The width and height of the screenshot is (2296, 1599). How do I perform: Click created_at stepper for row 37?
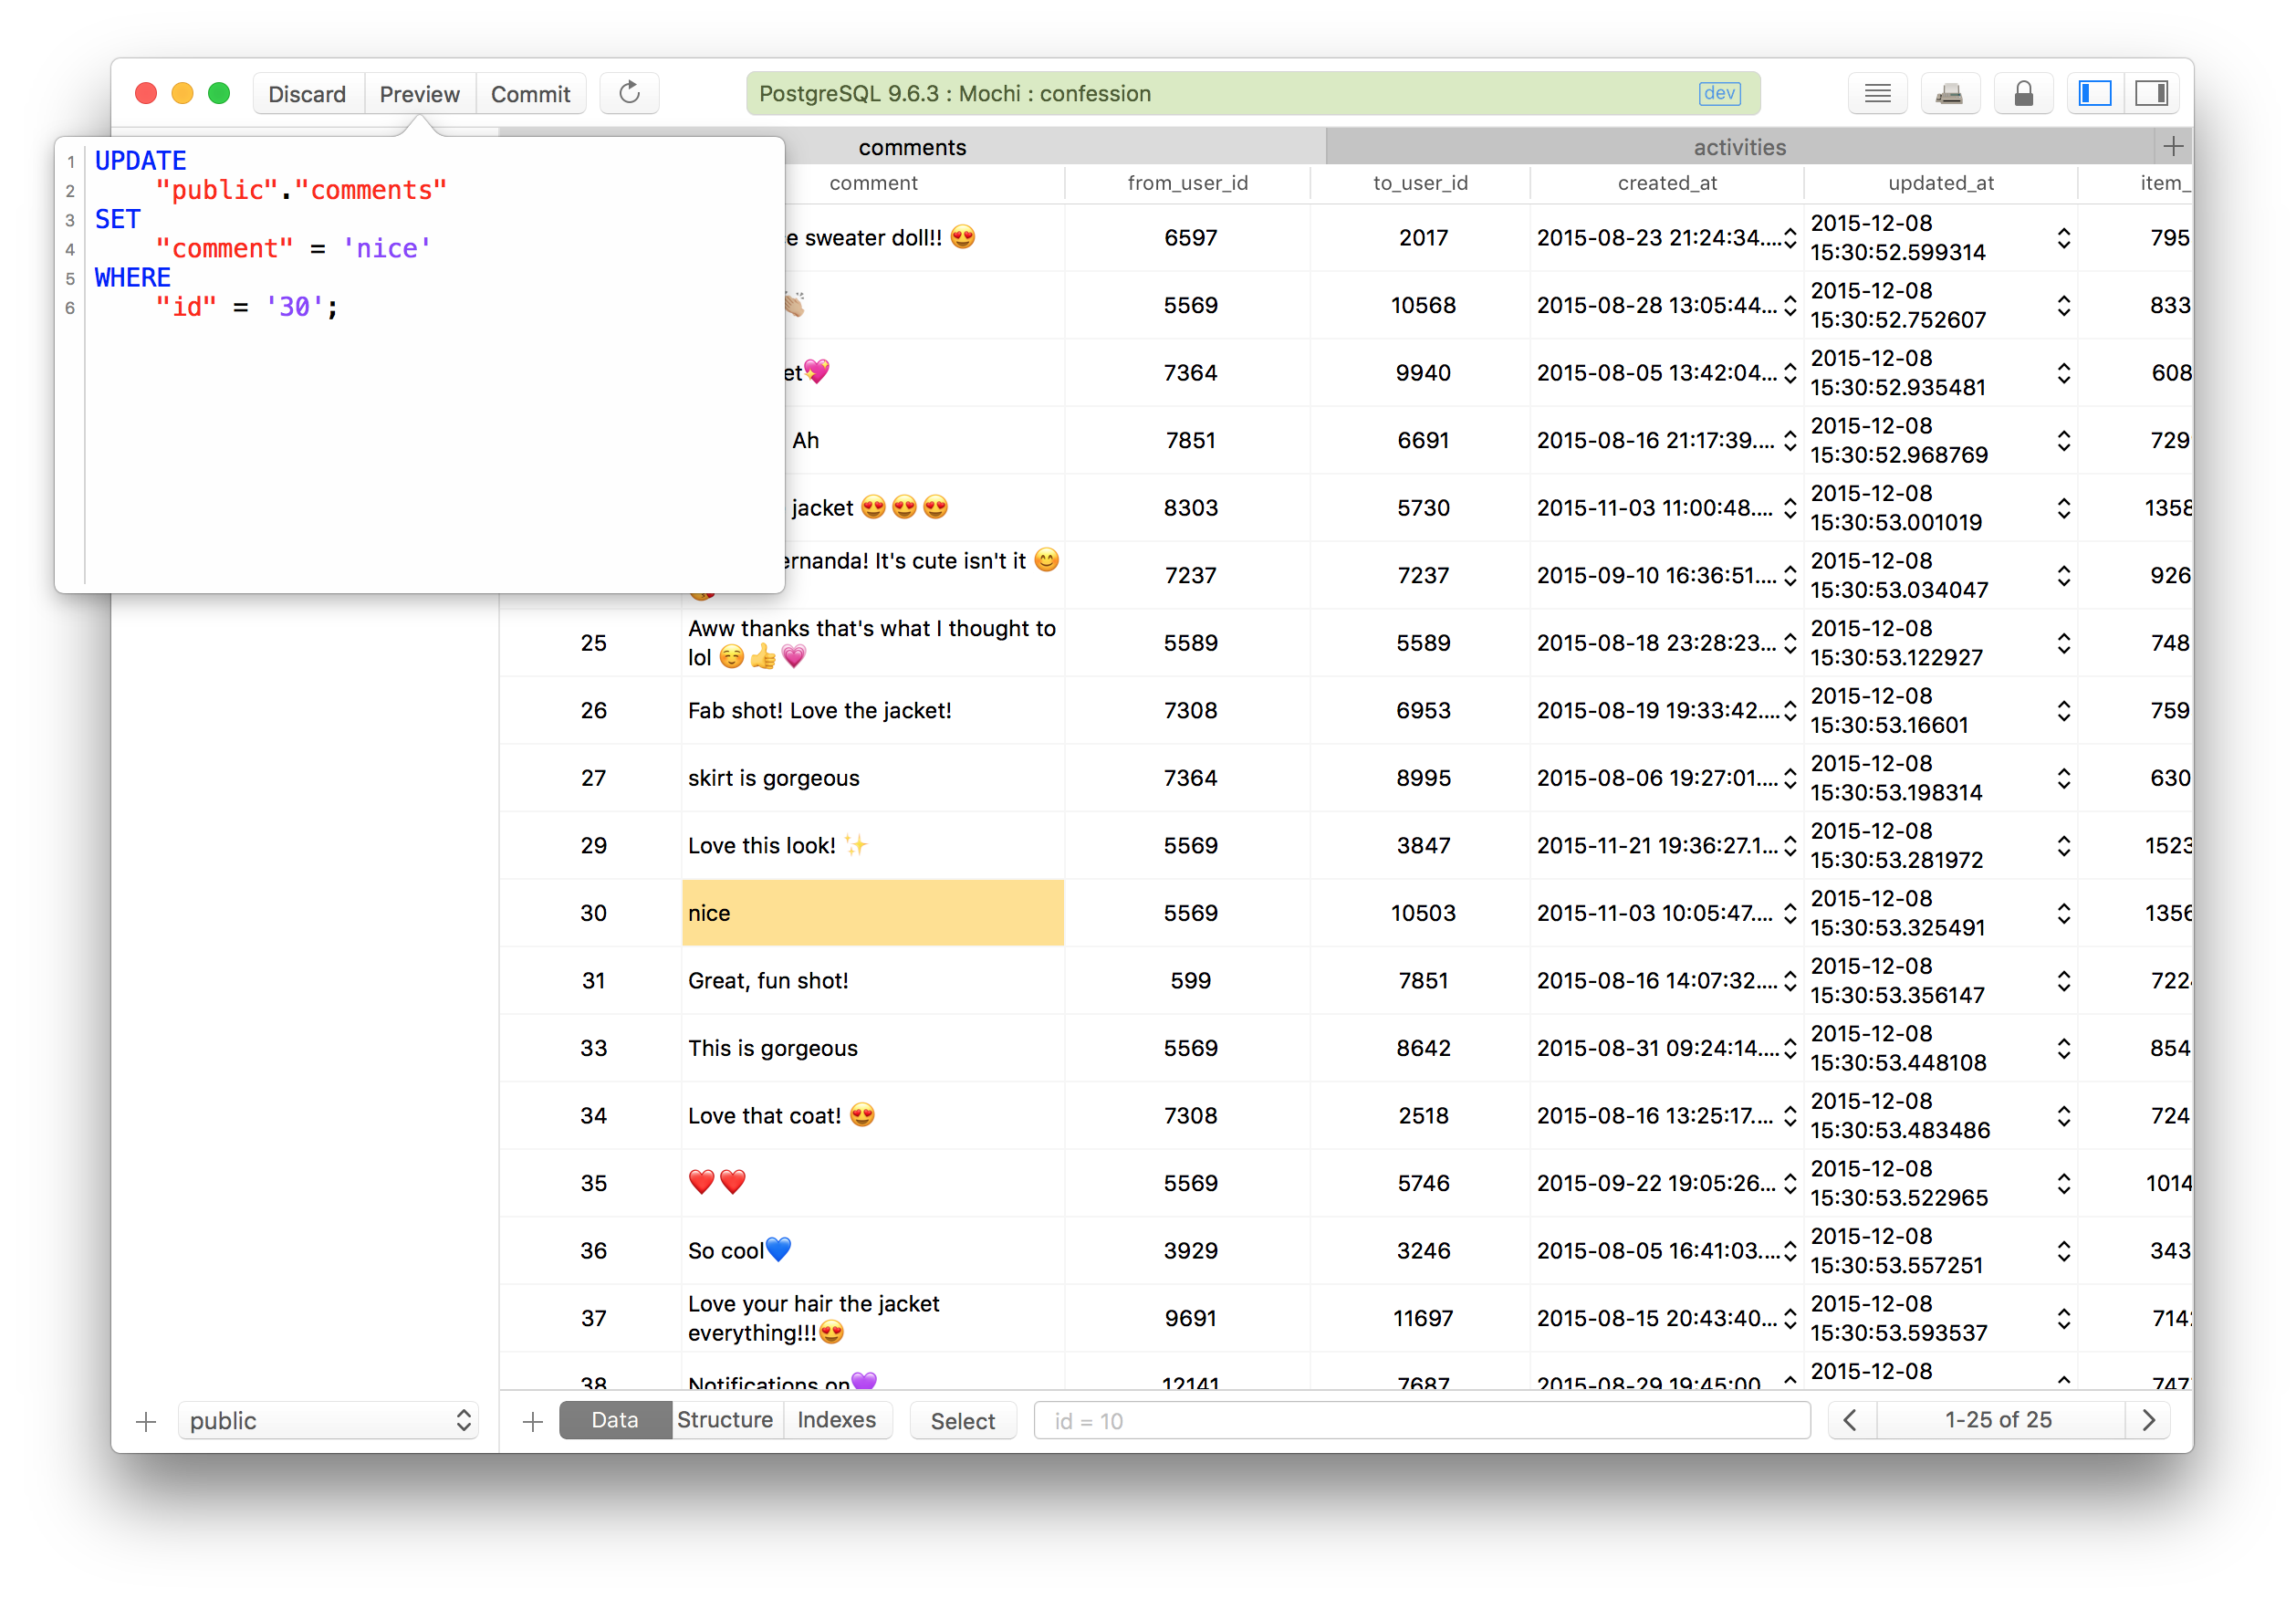pyautogui.click(x=1789, y=1318)
